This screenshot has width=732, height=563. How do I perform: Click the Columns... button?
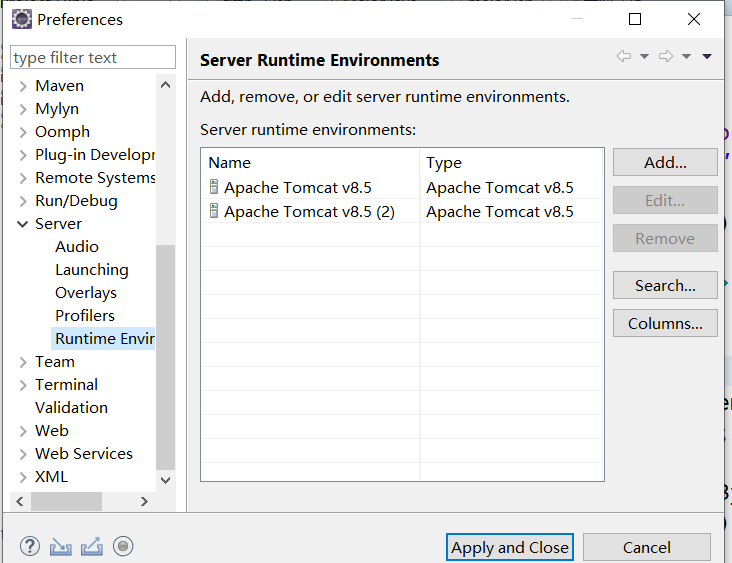click(665, 323)
